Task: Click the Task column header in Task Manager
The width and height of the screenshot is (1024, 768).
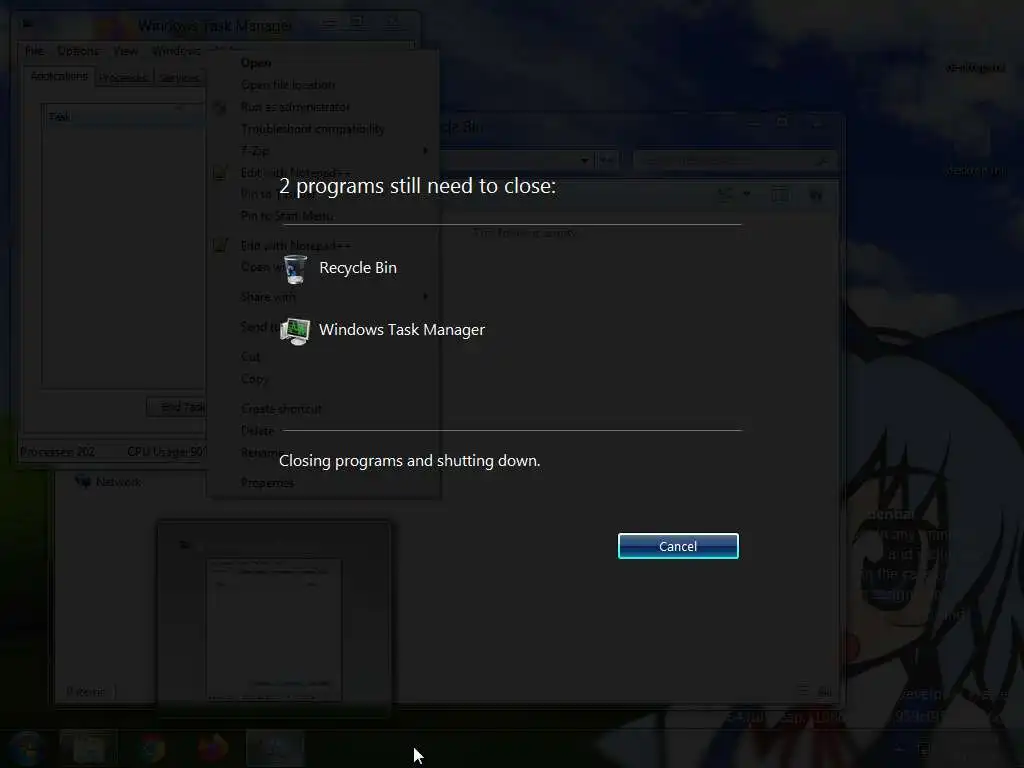Action: 124,117
